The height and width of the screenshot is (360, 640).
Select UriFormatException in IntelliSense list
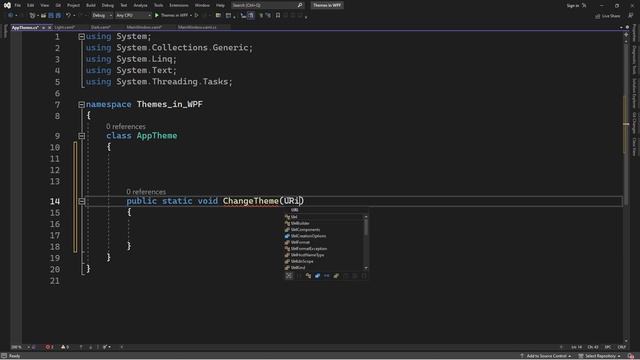tap(324, 249)
